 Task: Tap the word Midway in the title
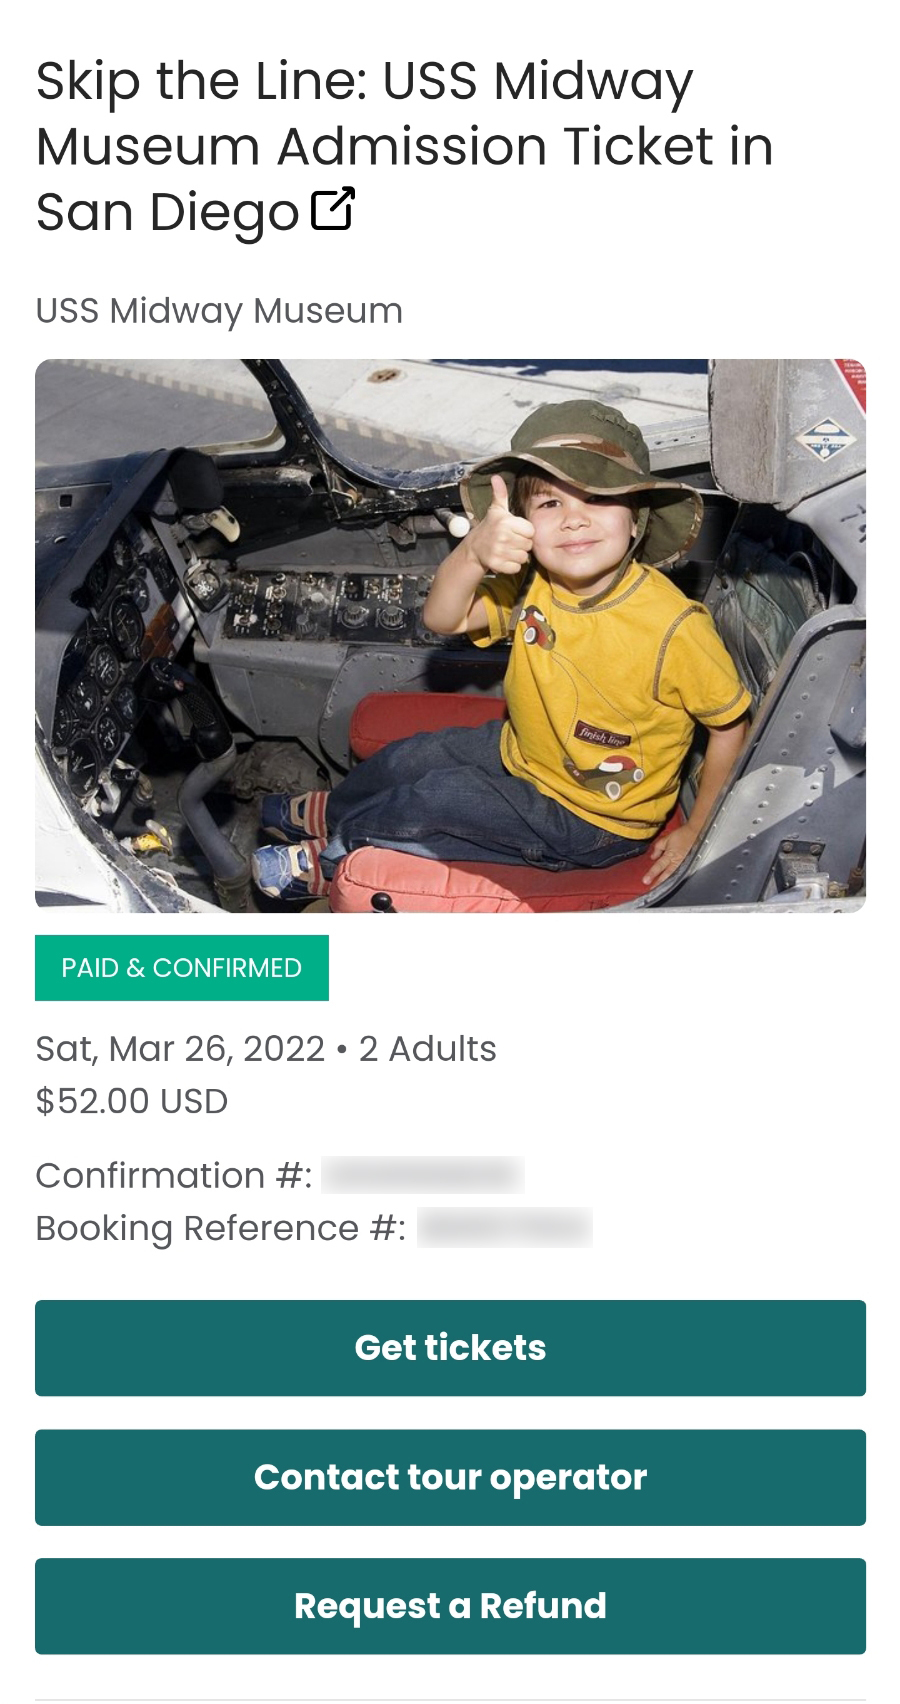tap(593, 82)
